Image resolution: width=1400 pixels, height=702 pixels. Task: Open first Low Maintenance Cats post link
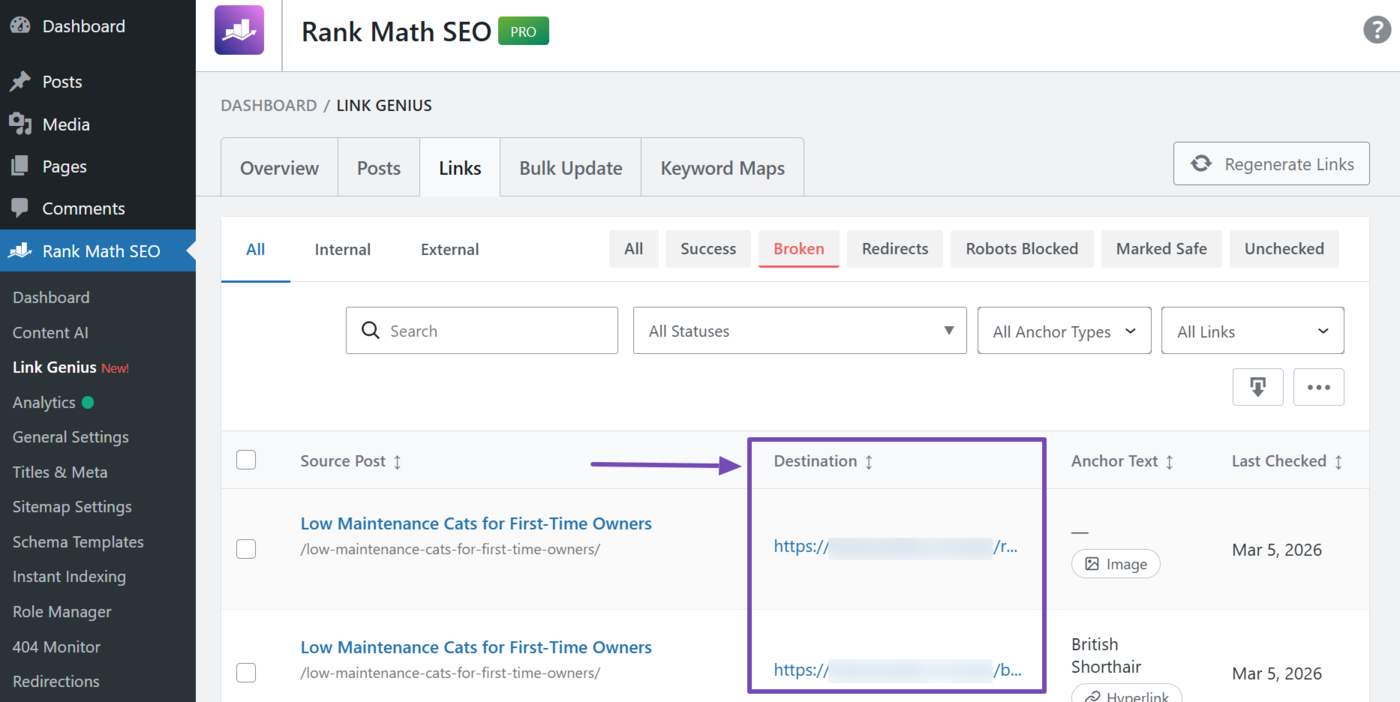pyautogui.click(x=476, y=523)
